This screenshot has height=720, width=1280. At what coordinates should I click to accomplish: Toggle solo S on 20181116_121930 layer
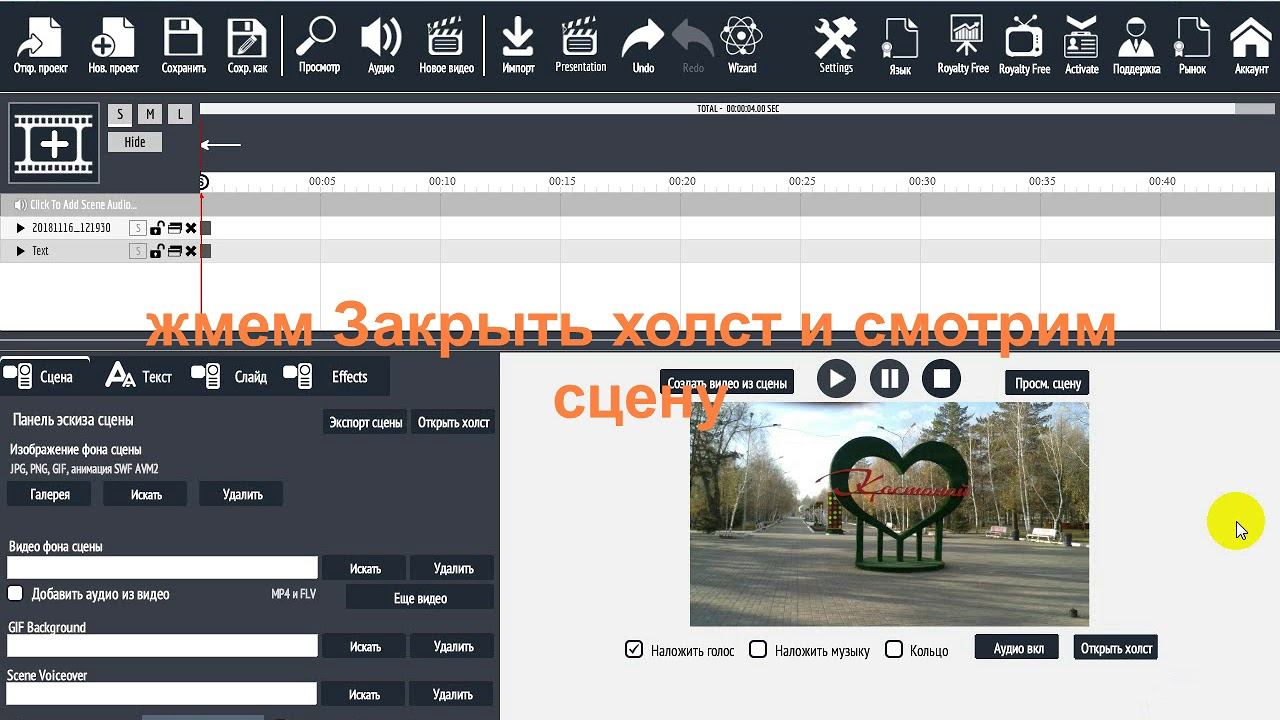click(138, 228)
